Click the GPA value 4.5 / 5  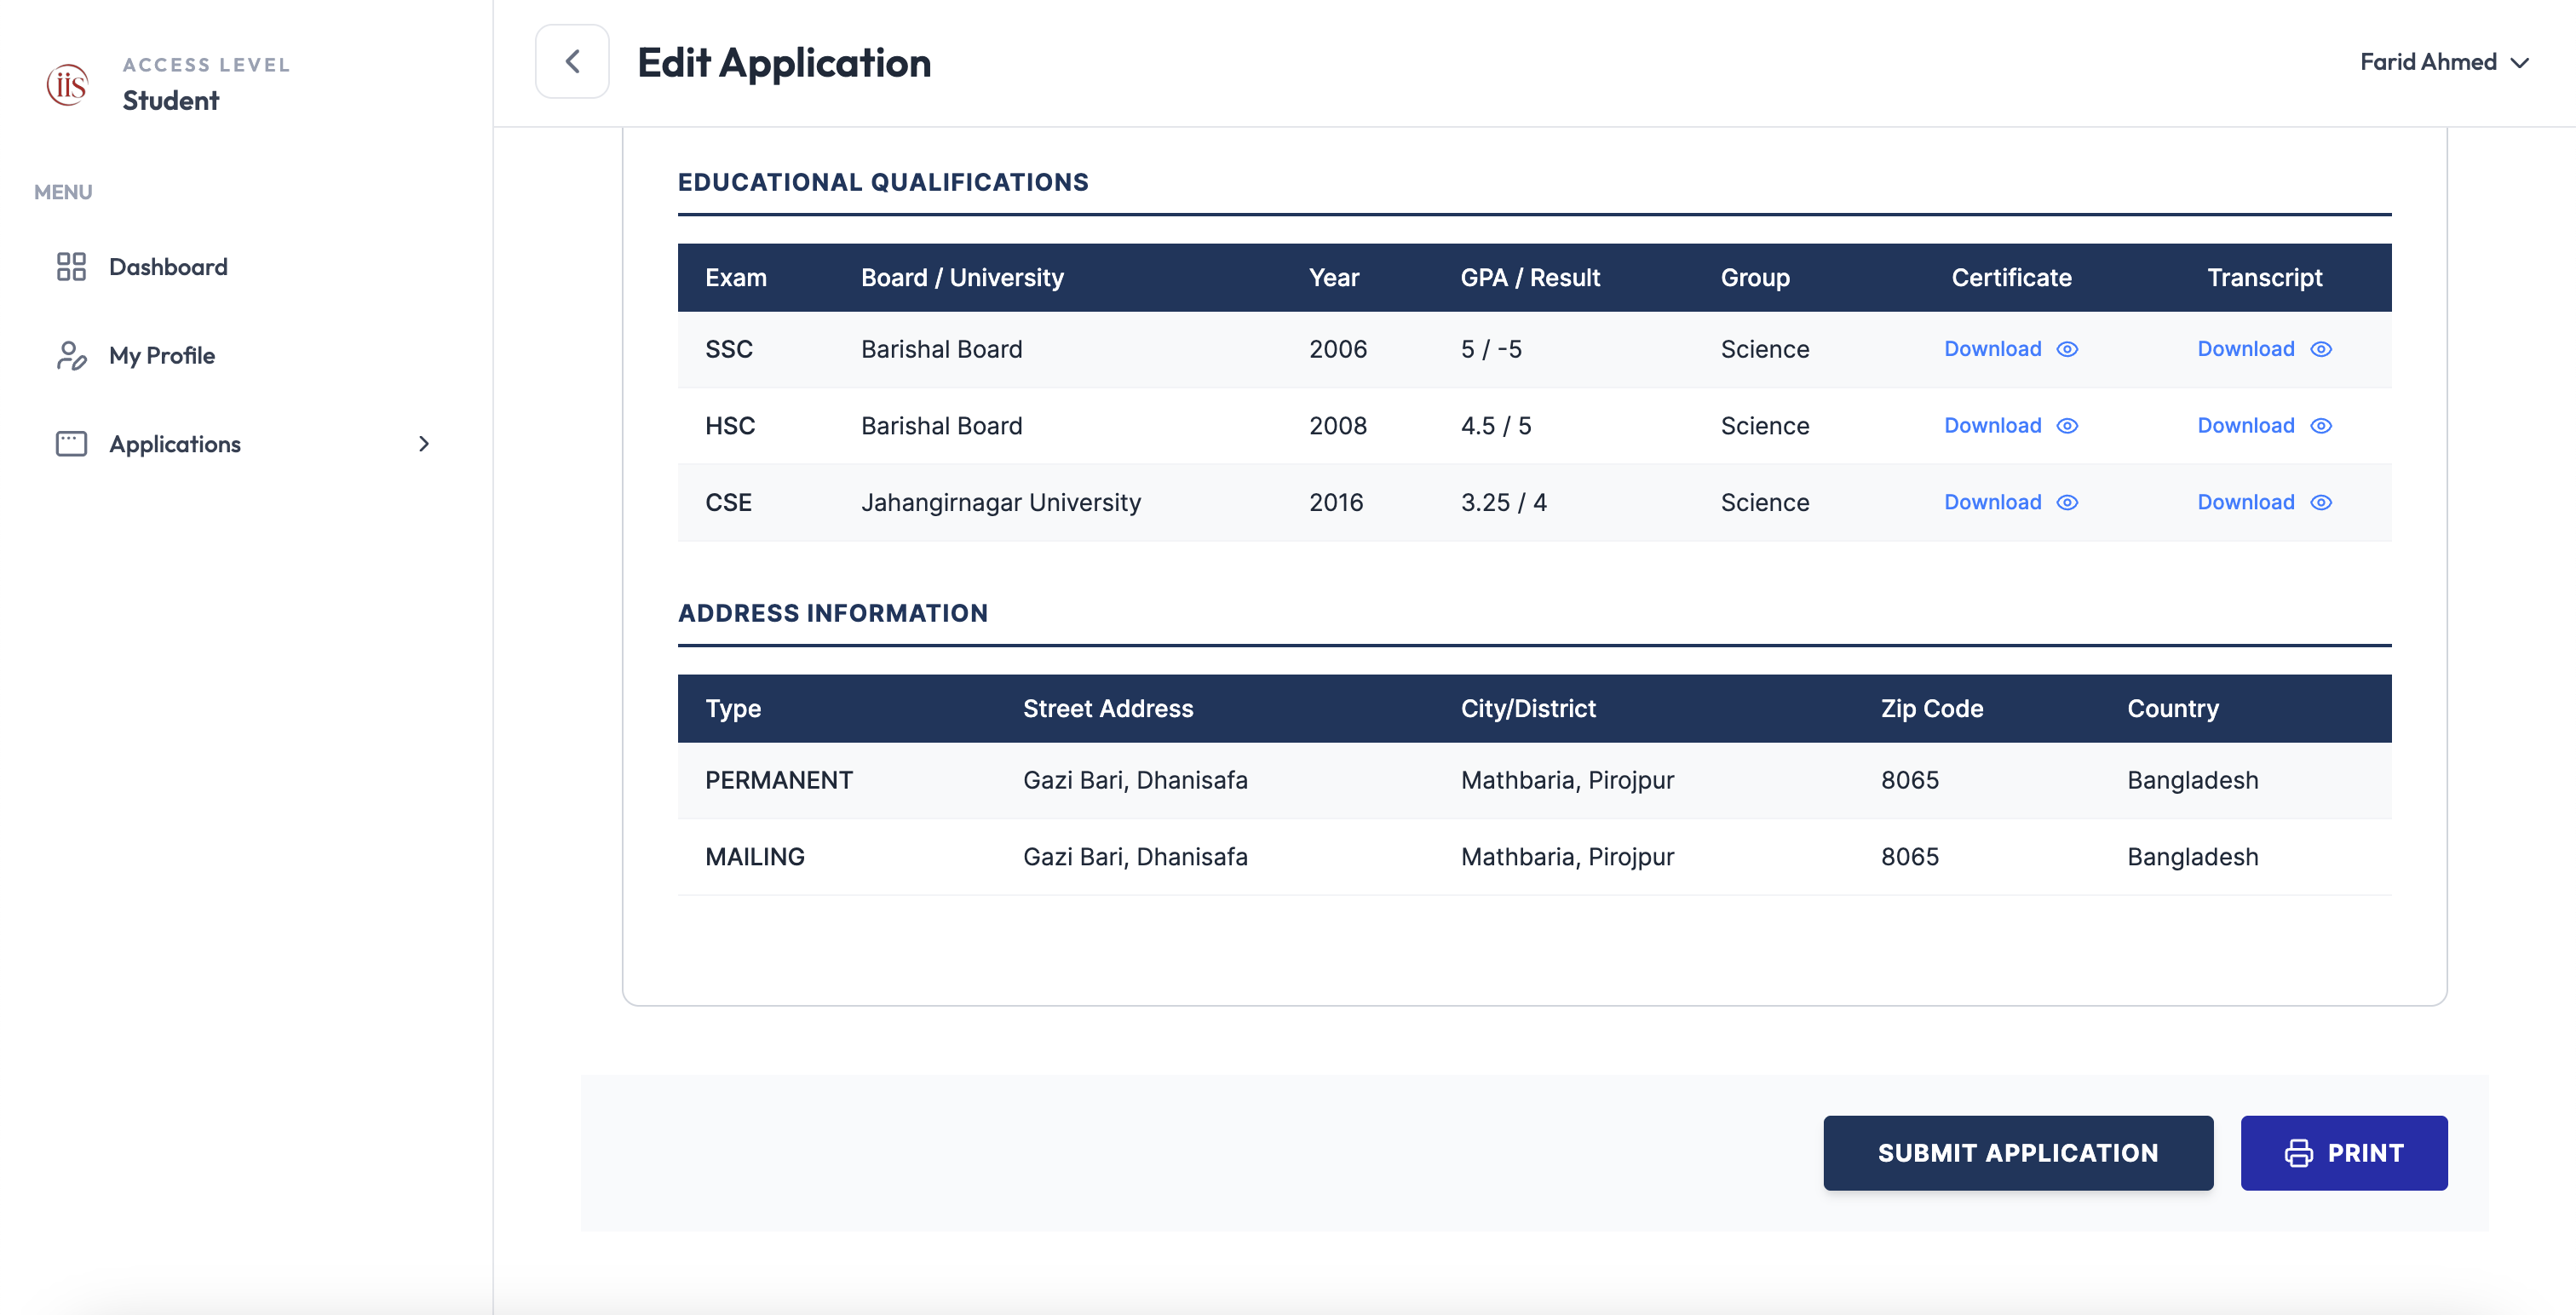click(x=1495, y=426)
